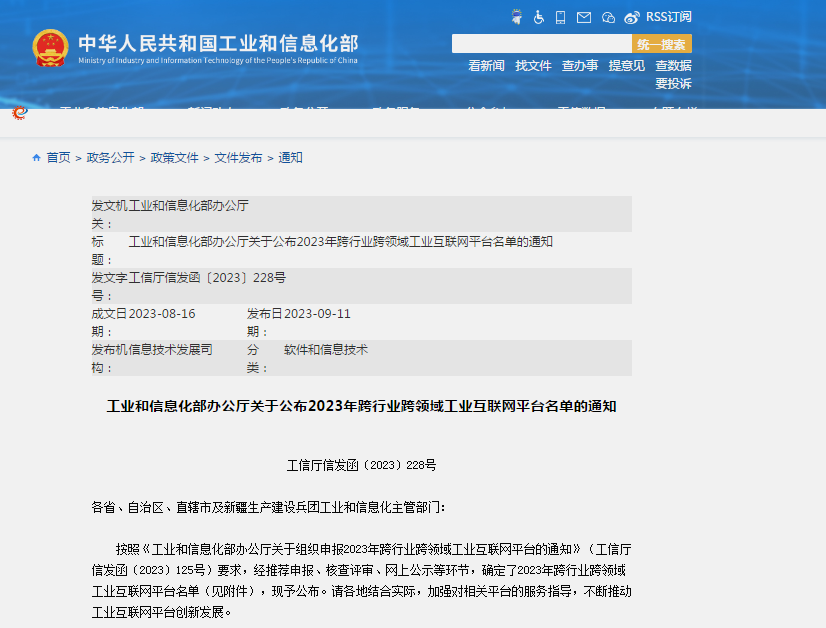Click the national emblem logo

click(50, 48)
